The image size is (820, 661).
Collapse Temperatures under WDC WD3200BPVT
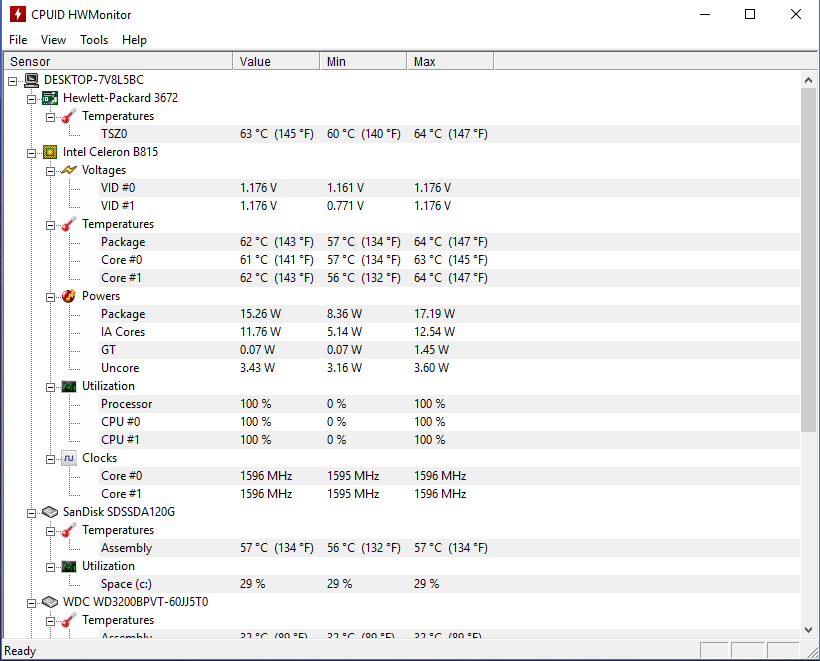click(x=50, y=621)
